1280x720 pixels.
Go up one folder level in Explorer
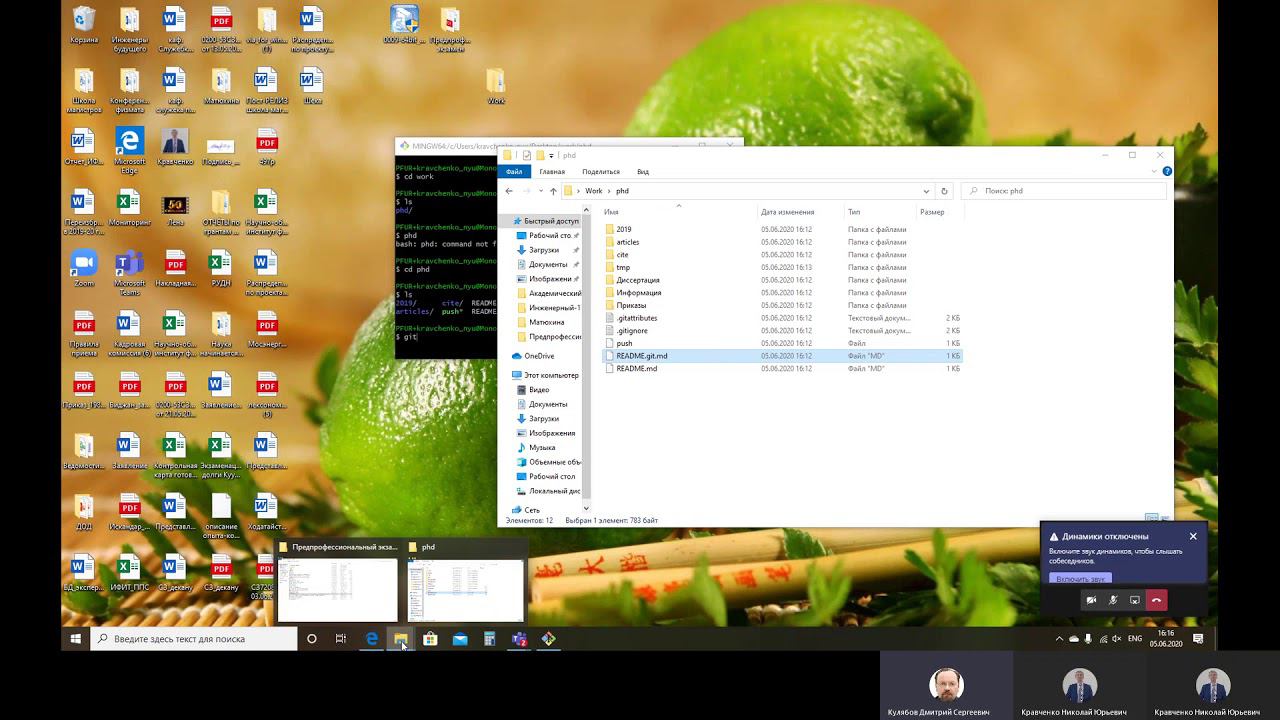tap(553, 191)
